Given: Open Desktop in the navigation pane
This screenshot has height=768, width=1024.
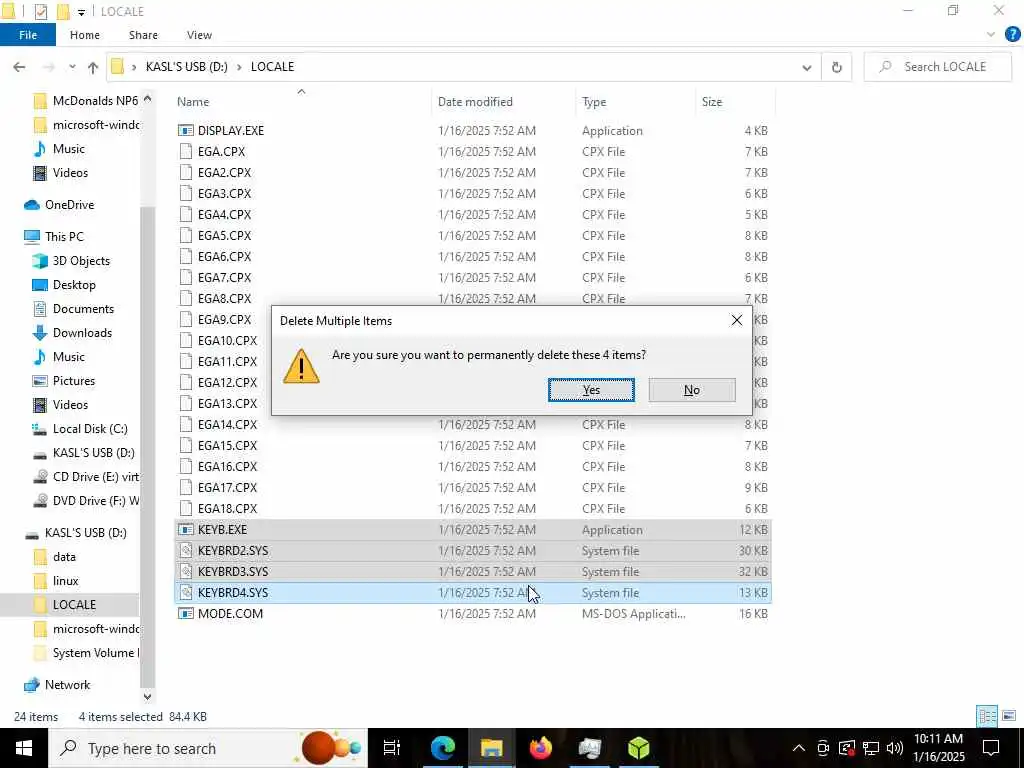Looking at the screenshot, I should [x=74, y=285].
